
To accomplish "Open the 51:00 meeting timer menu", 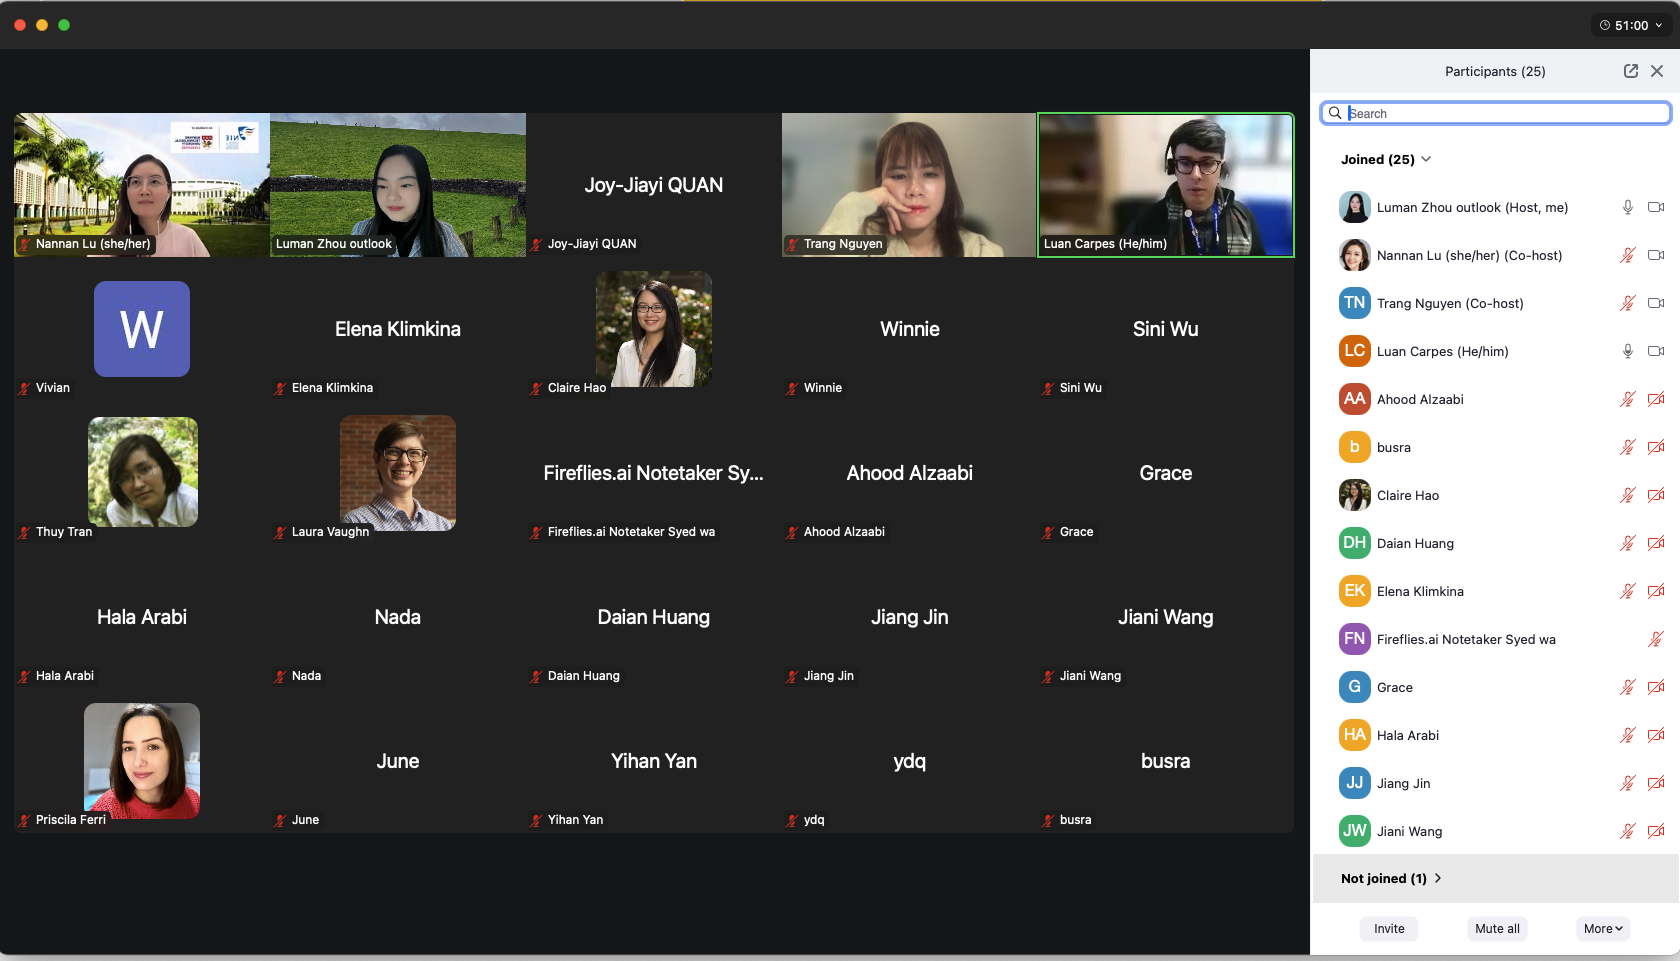I will [1631, 25].
